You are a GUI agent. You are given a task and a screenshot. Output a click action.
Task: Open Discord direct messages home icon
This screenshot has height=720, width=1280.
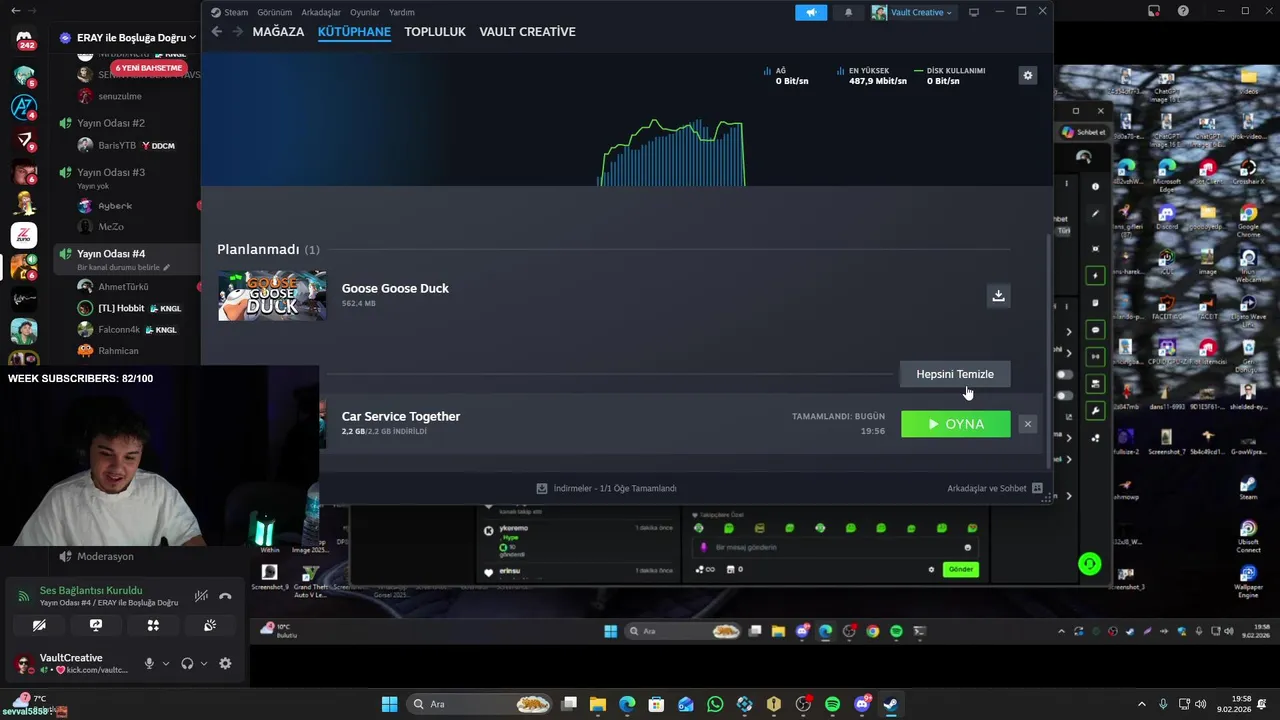pyautogui.click(x=24, y=38)
